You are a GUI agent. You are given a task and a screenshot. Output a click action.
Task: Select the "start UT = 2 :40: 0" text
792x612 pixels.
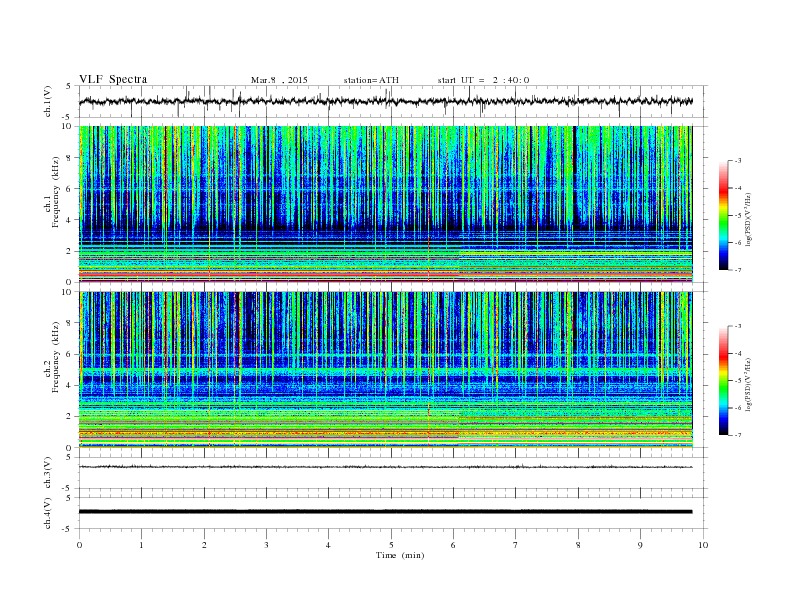483,80
